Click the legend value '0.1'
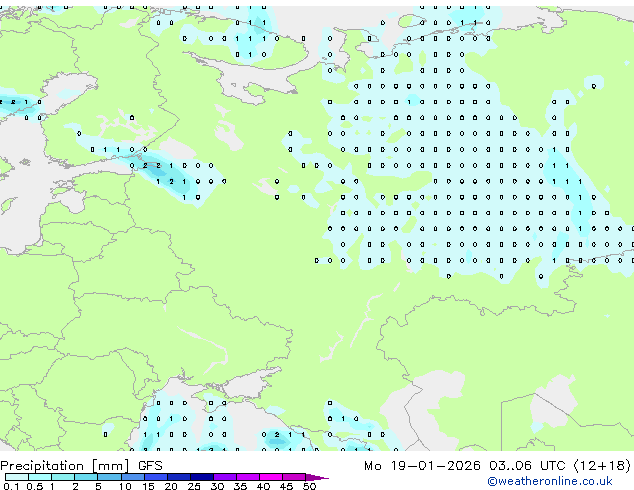 11,486
